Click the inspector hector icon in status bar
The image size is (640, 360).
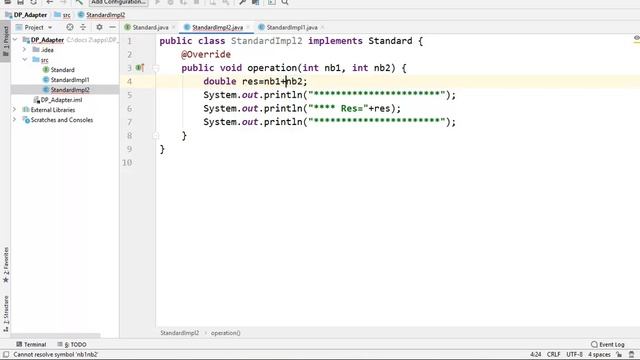click(631, 354)
